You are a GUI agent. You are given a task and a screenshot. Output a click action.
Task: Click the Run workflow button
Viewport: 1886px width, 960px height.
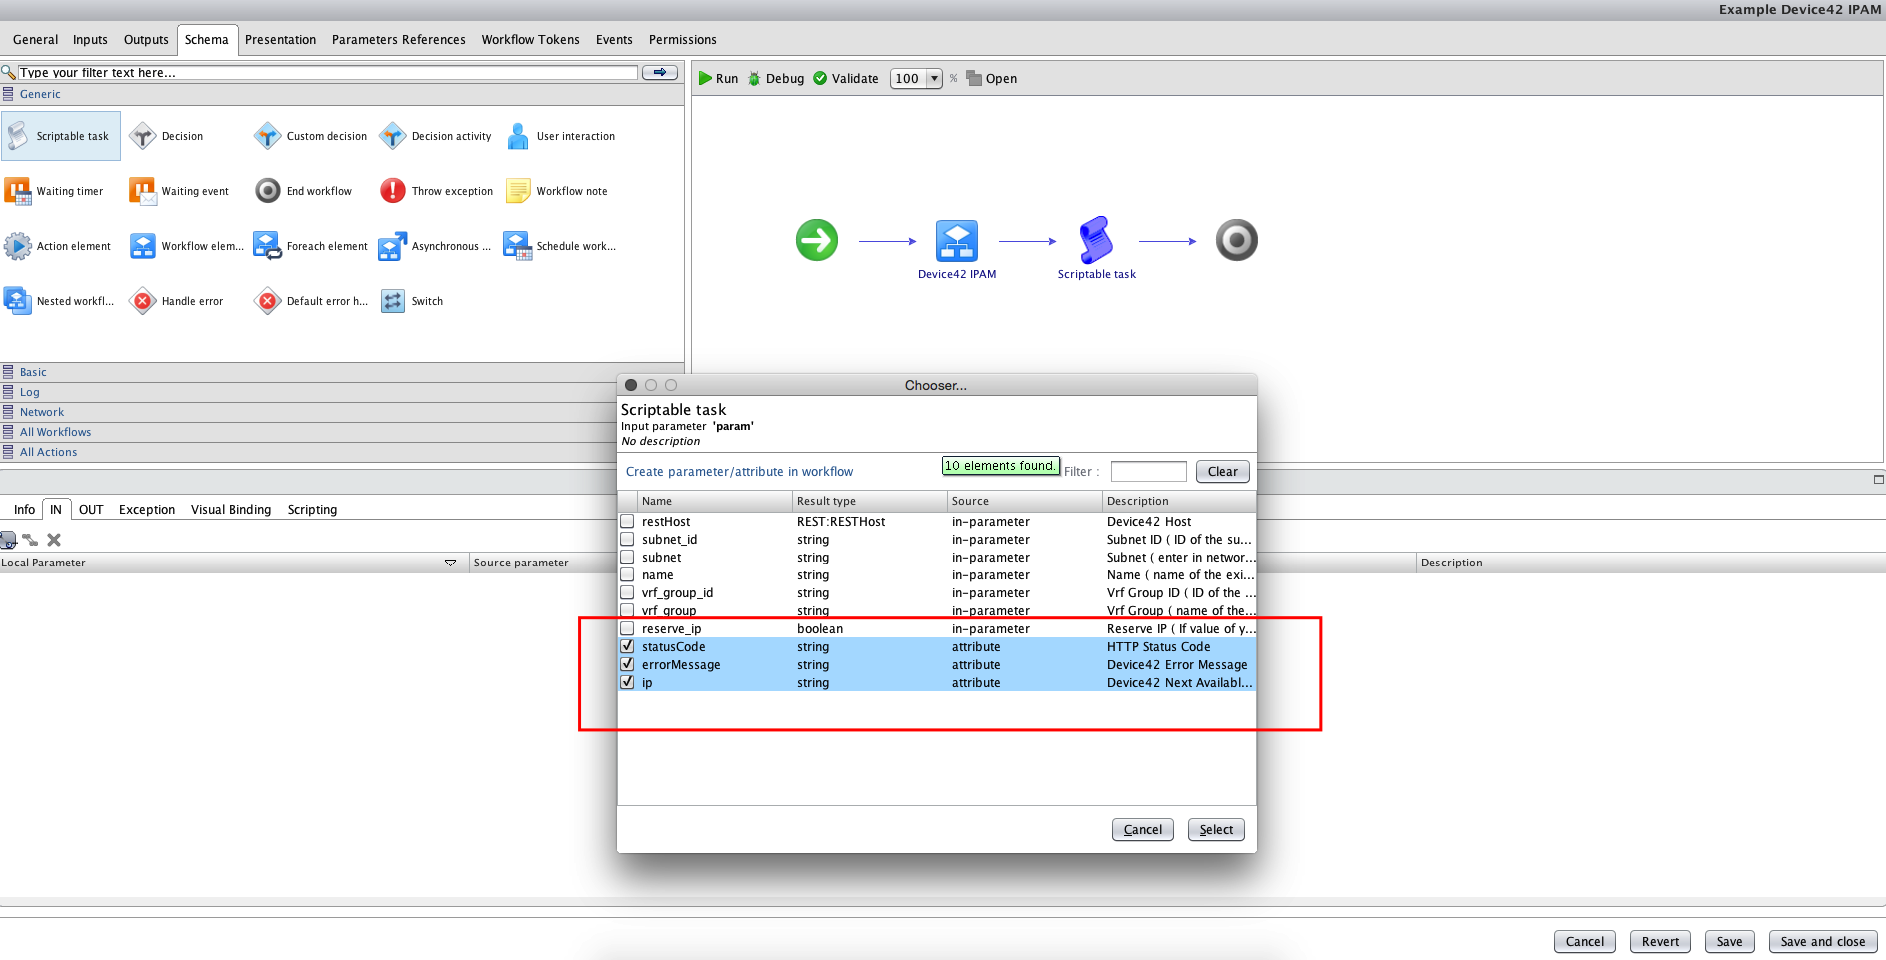click(x=719, y=78)
